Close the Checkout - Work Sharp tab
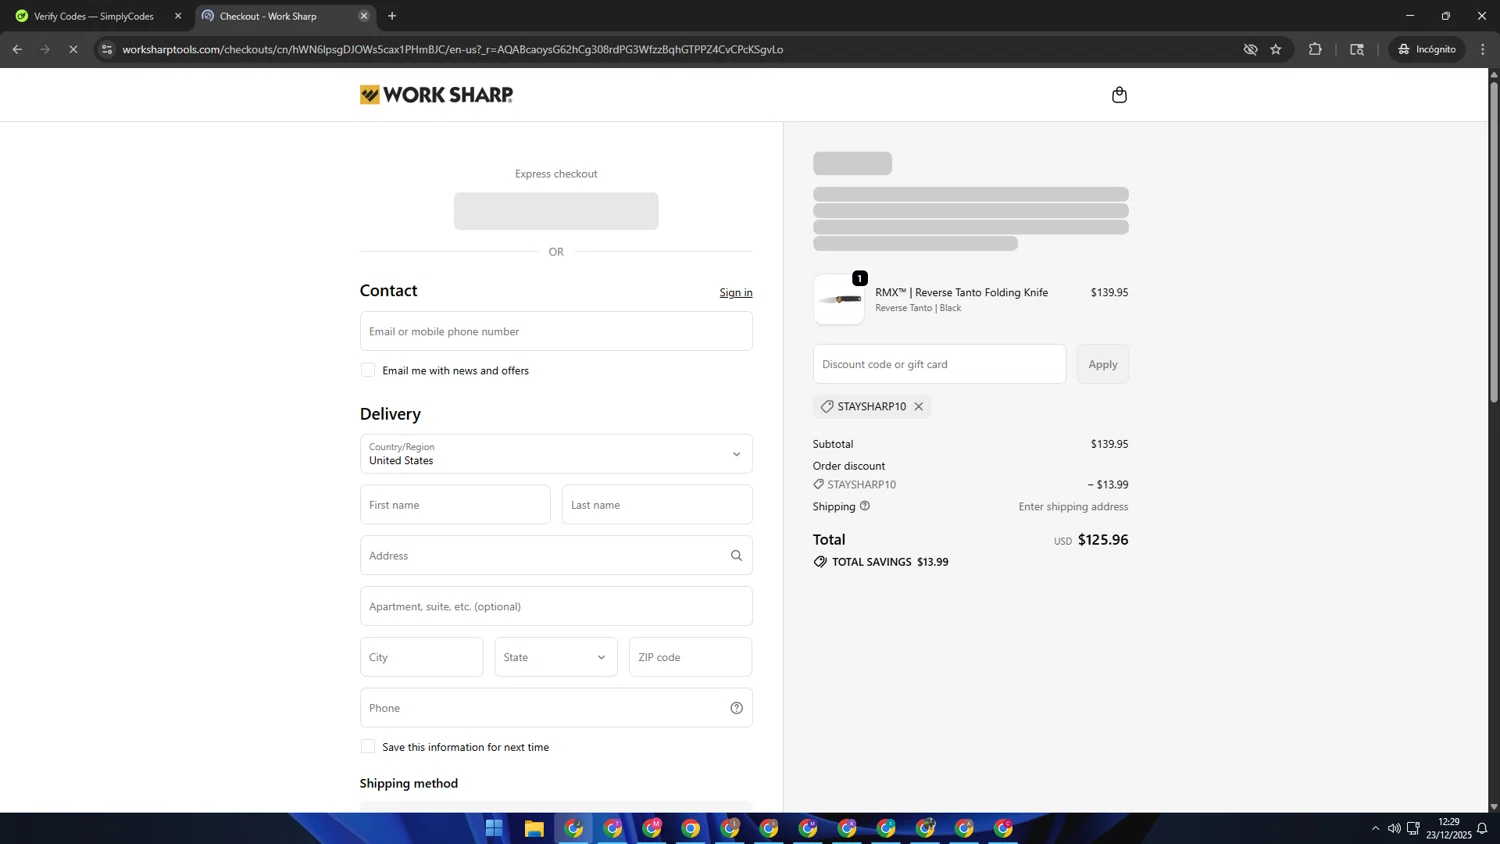 point(364,16)
